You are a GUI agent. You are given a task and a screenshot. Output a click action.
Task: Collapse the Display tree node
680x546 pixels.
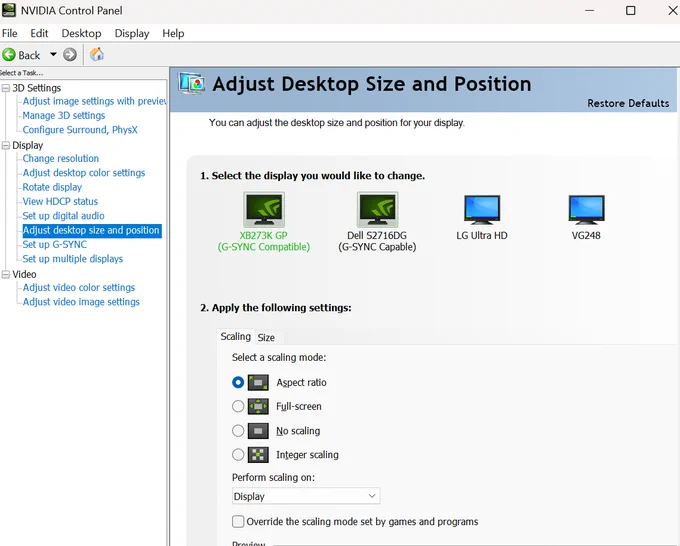click(6, 145)
